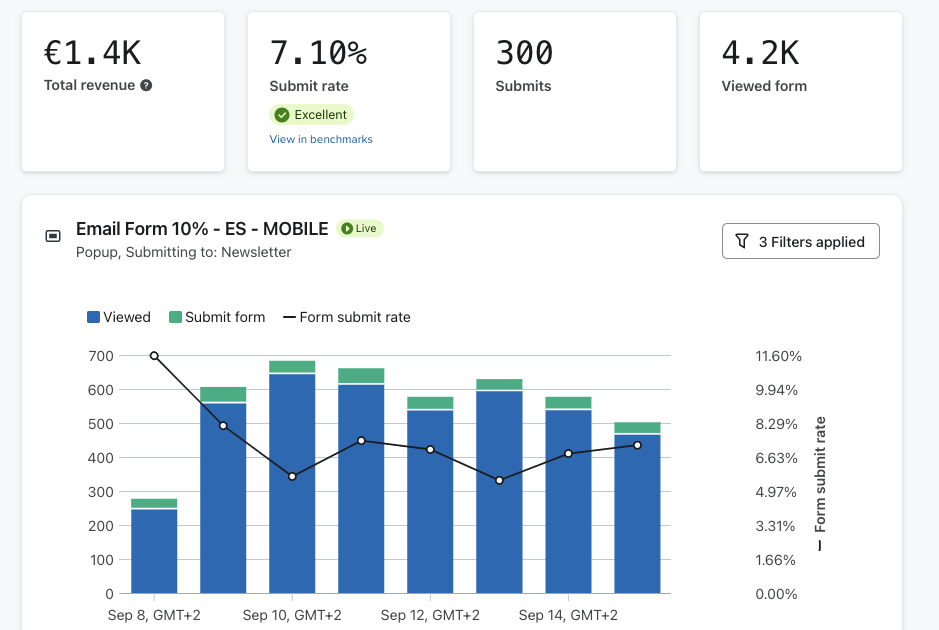Click the Sep 8 blue Viewed bar
The width and height of the screenshot is (939, 630).
pos(154,550)
